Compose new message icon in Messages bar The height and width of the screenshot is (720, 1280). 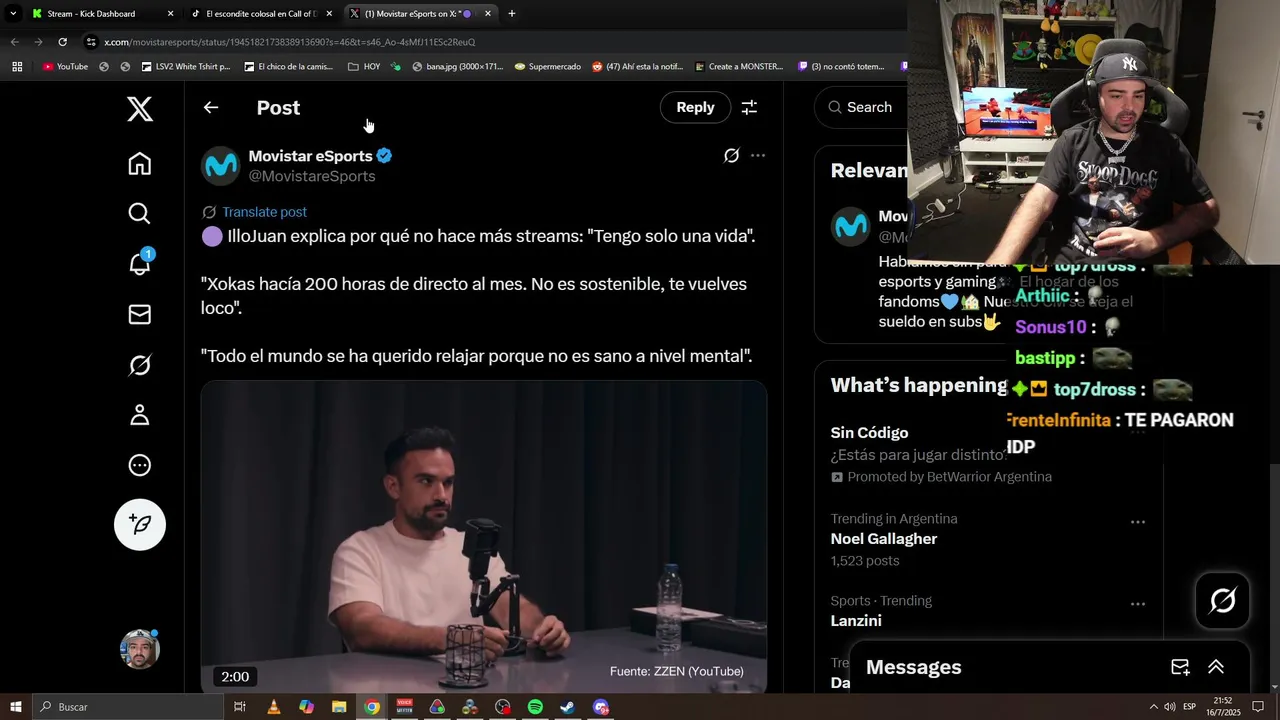click(1180, 667)
